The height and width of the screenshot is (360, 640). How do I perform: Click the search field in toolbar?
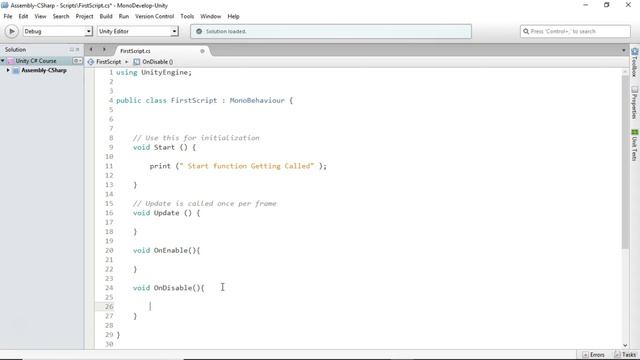click(x=575, y=31)
